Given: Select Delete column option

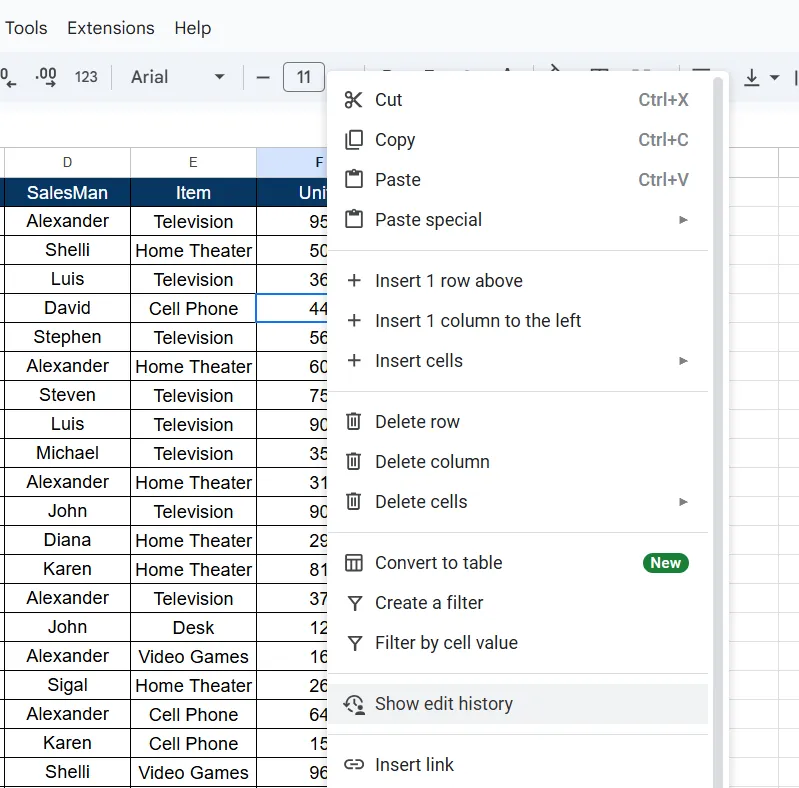Looking at the screenshot, I should coord(517,461).
